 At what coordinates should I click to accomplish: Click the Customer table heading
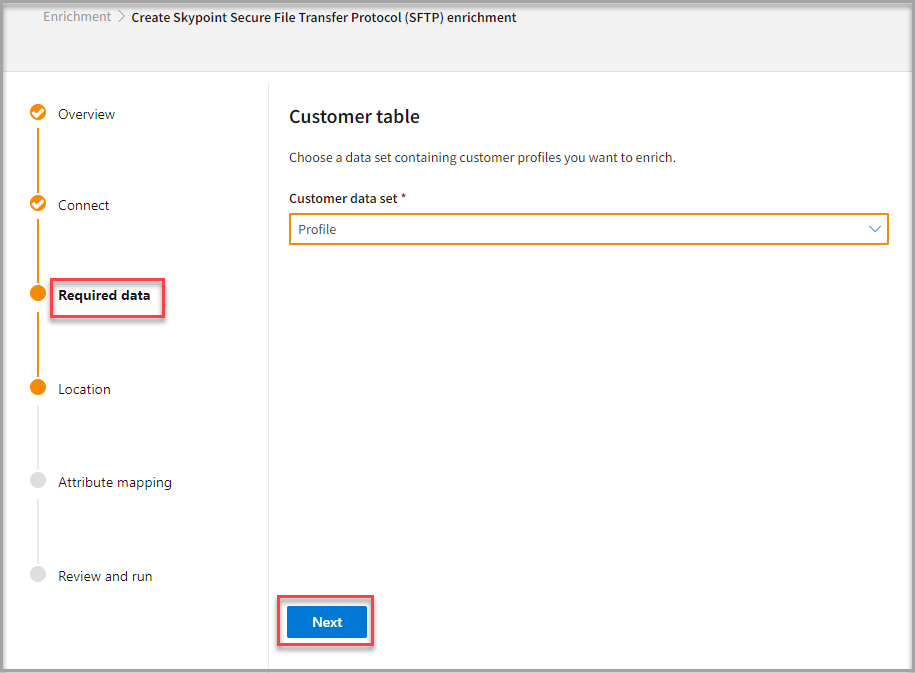[x=354, y=117]
